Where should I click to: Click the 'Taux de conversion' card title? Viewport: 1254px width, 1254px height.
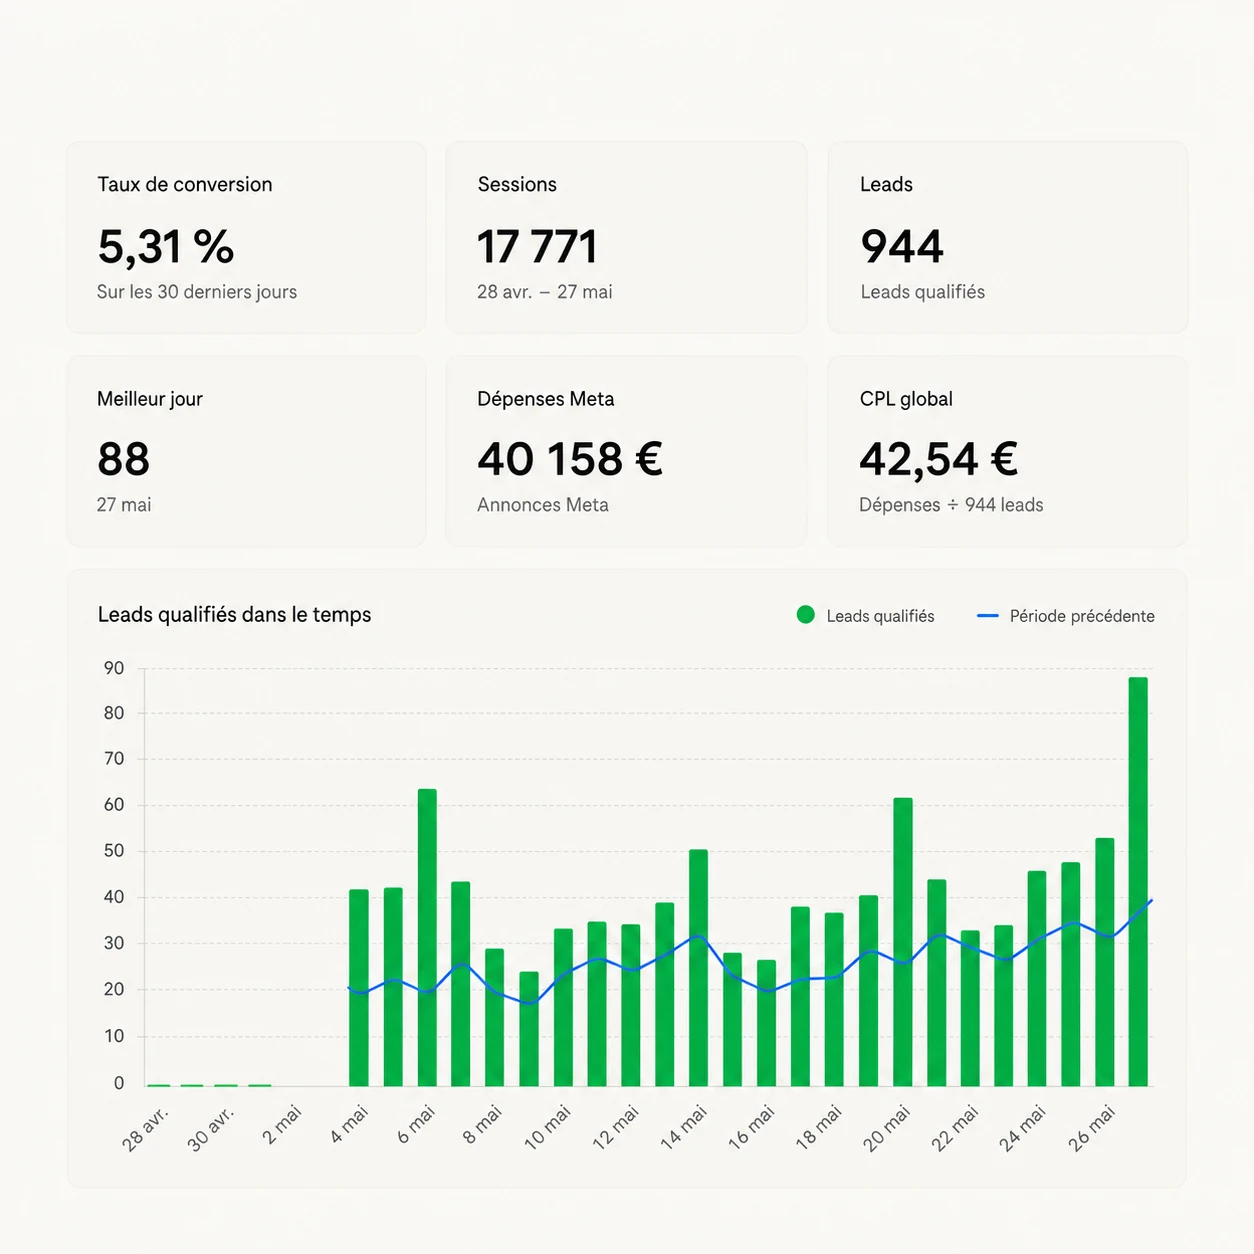tap(185, 184)
